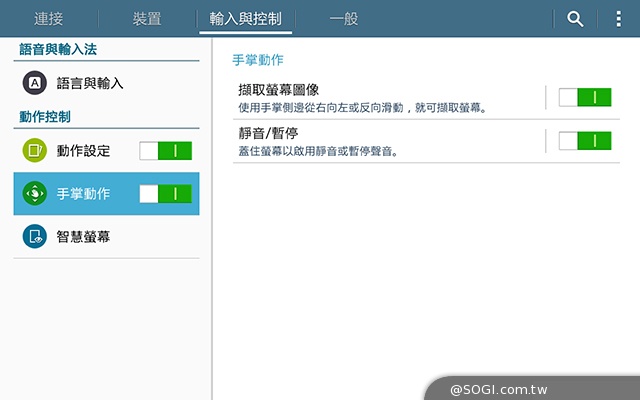Image resolution: width=640 pixels, height=400 pixels.
Task: Click the 語言與輸入 'A' icon
Action: [34, 83]
